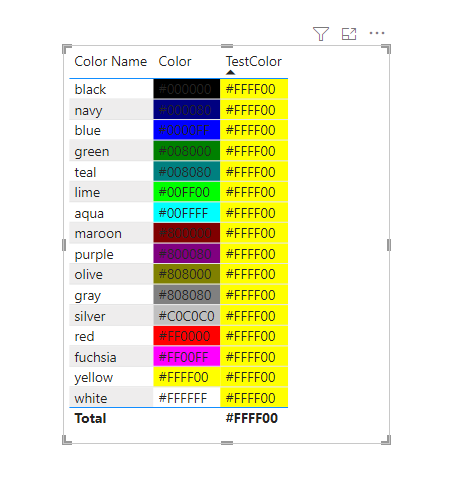This screenshot has height=504, width=468.
Task: Select the #00FF00 lime color cell
Action: click(x=187, y=192)
